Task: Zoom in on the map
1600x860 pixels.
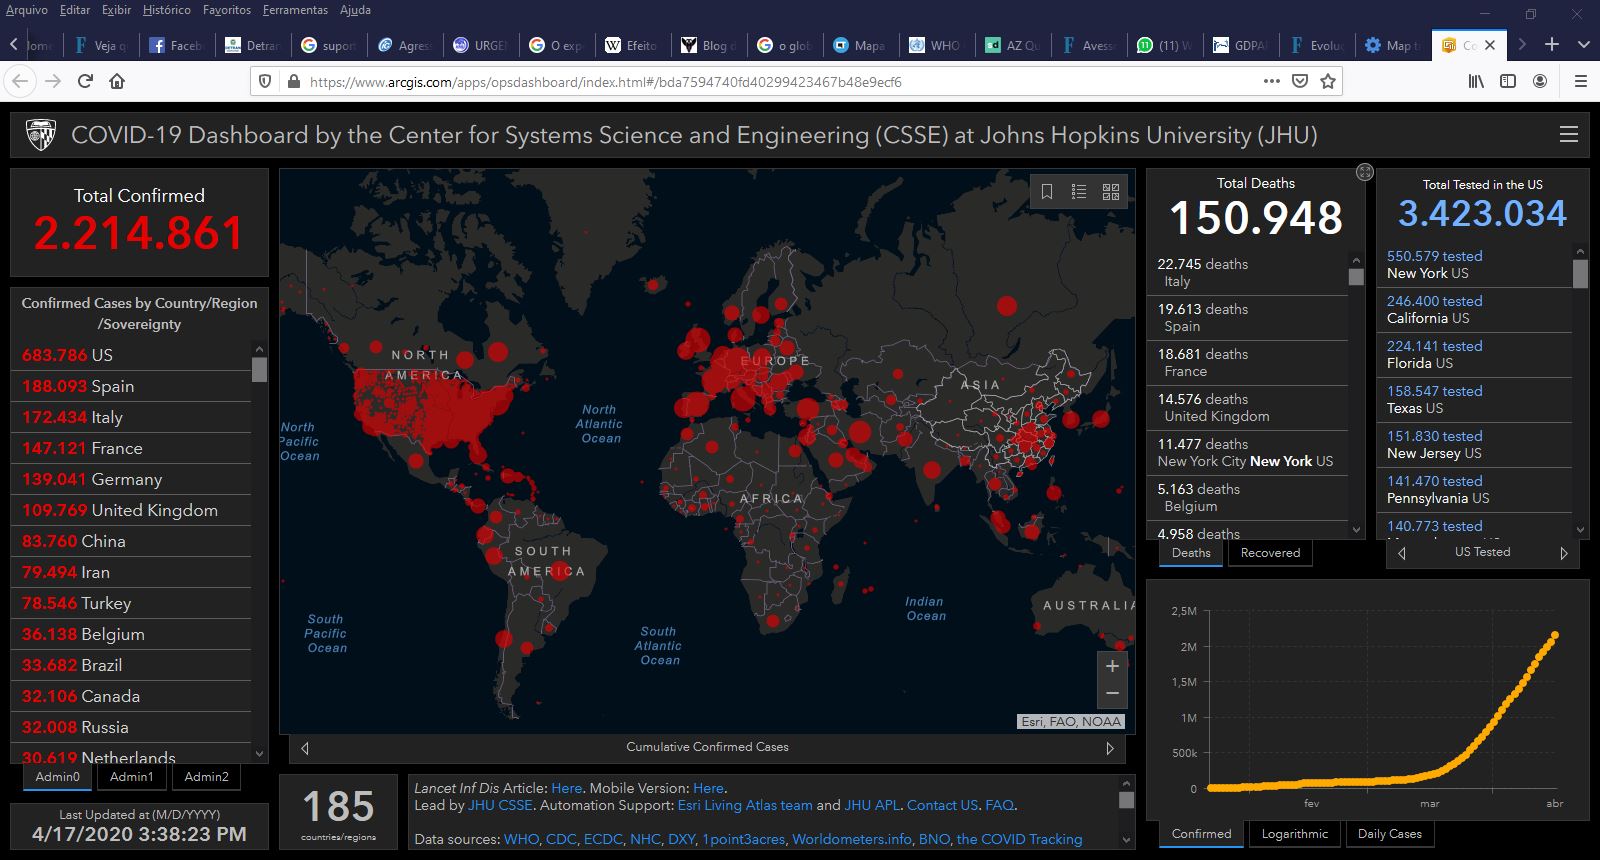Action: pyautogui.click(x=1112, y=666)
